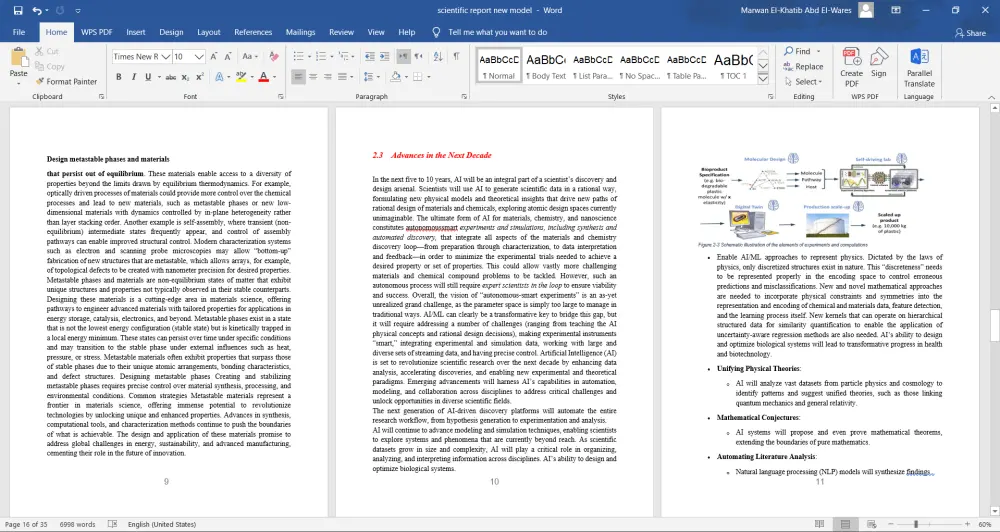Expand the Styles gallery
Screen dimensions: 1000x532
763,80
